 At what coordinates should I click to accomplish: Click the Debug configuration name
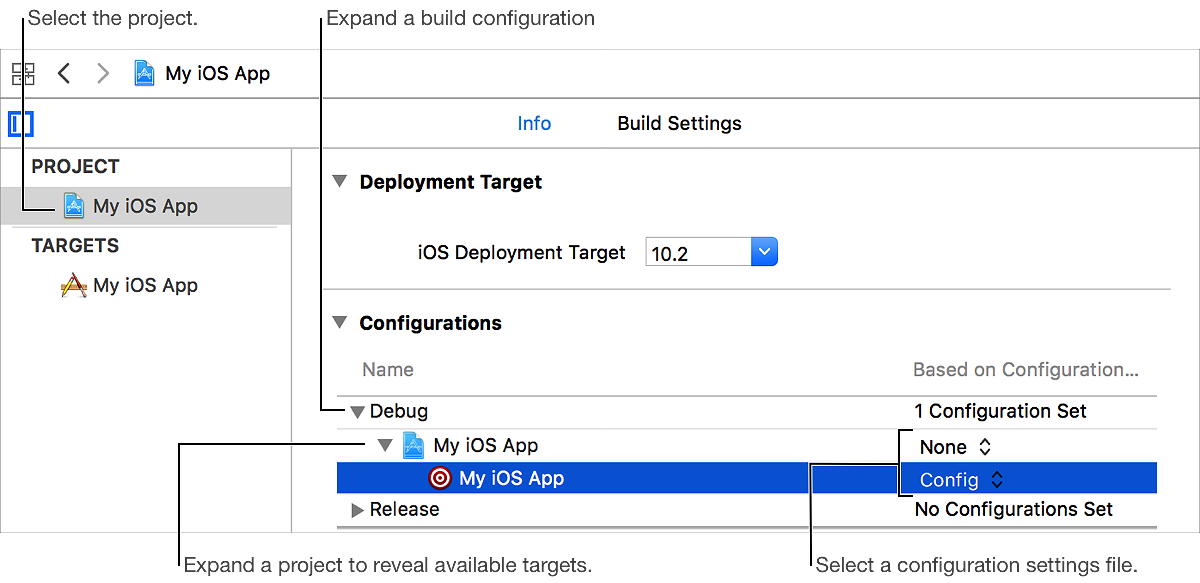(399, 411)
